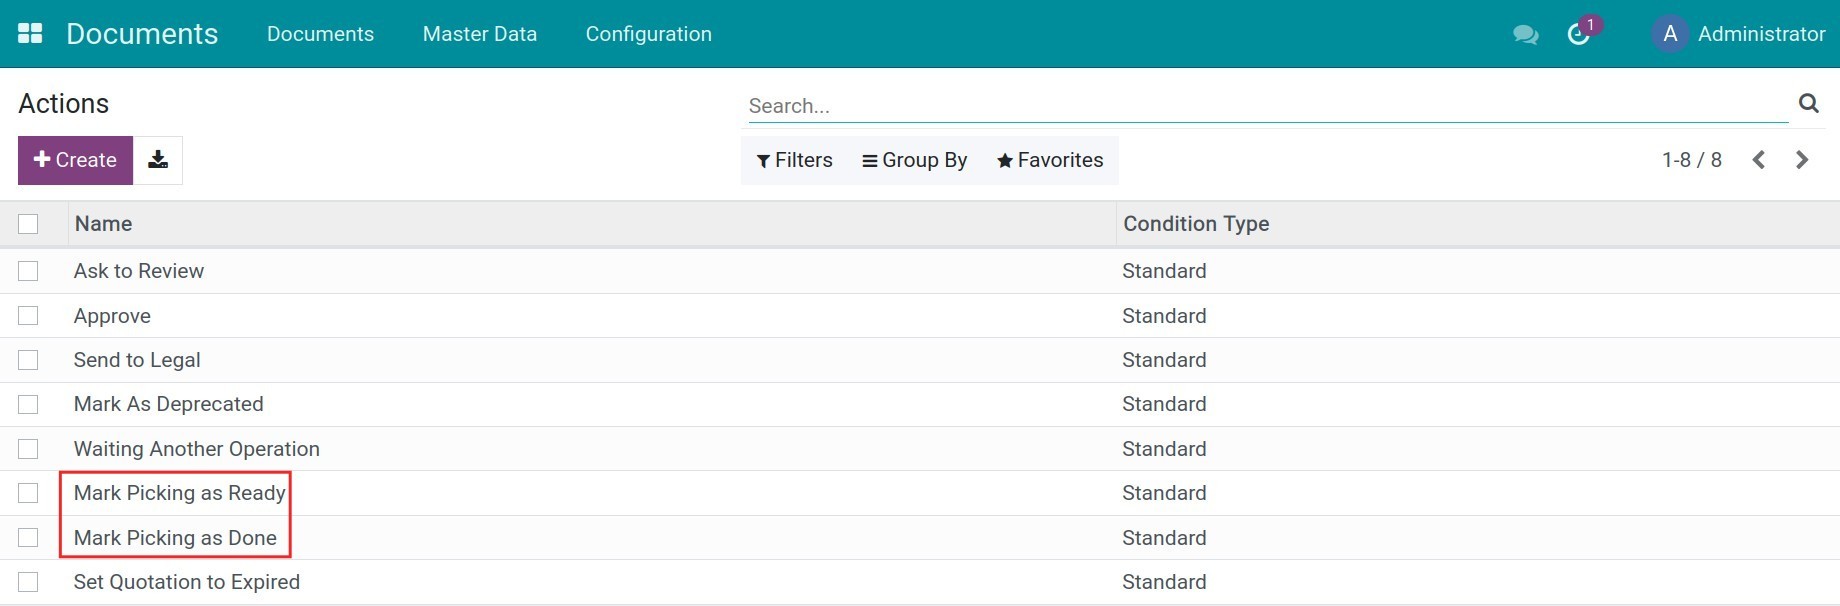Open the Send to Legal action
Screen dimensions: 1840x606
coord(137,360)
